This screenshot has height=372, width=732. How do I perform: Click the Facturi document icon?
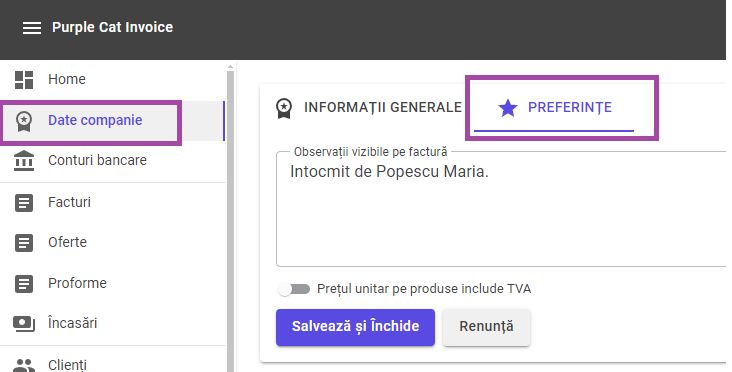pyautogui.click(x=24, y=203)
